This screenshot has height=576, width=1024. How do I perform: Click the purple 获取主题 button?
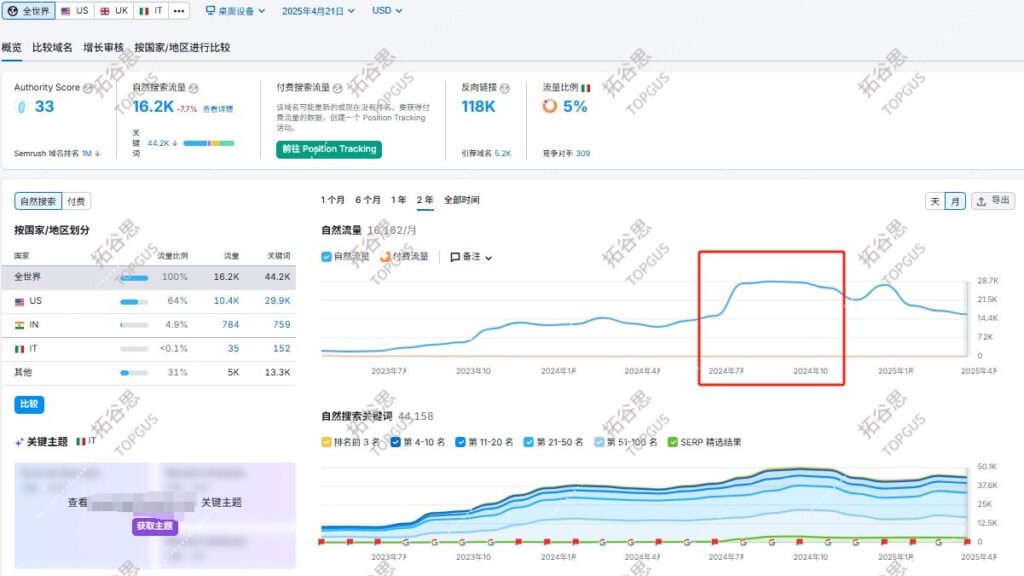pos(155,526)
